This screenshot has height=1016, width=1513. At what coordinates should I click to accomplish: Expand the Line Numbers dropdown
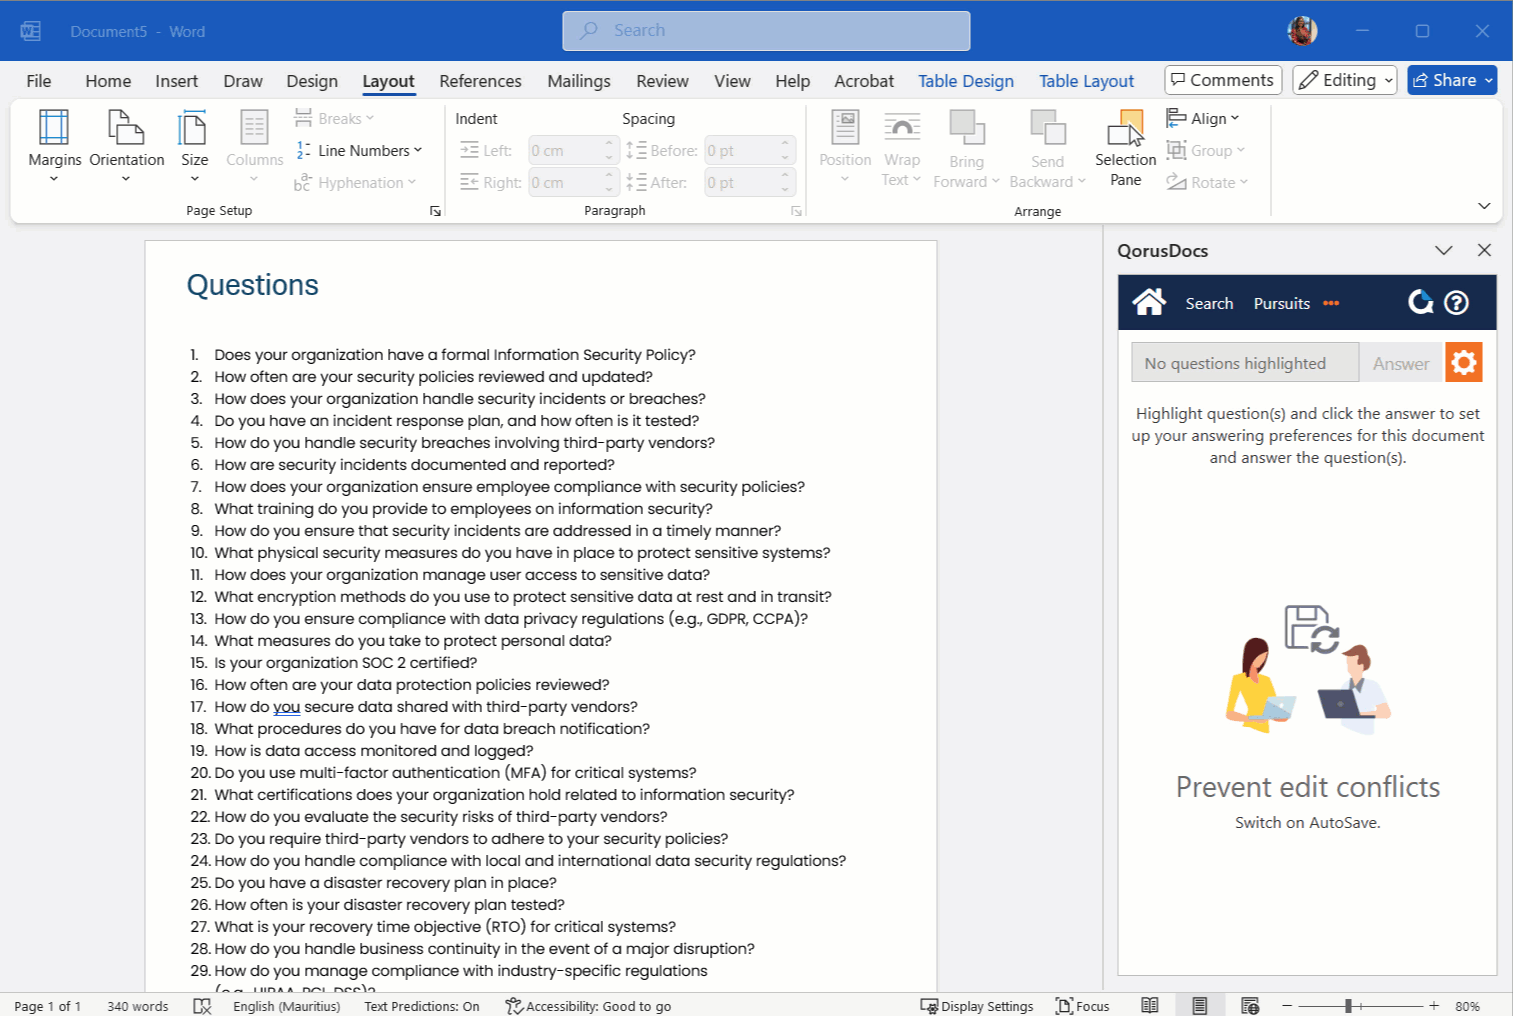coord(360,150)
